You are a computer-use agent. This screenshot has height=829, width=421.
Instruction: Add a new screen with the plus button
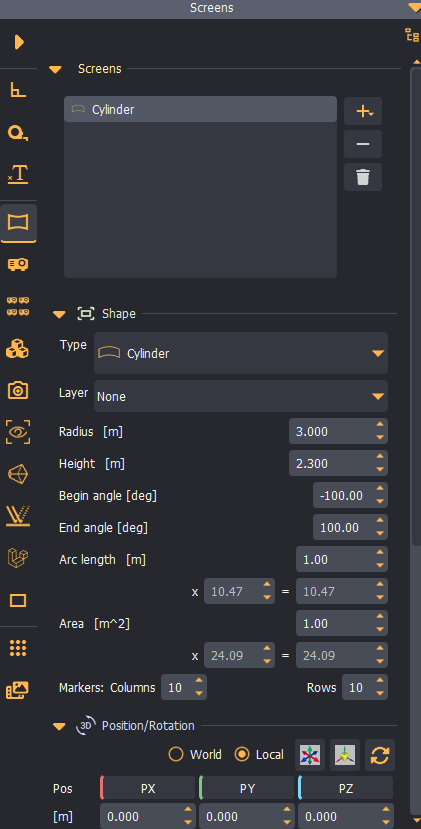(x=363, y=111)
